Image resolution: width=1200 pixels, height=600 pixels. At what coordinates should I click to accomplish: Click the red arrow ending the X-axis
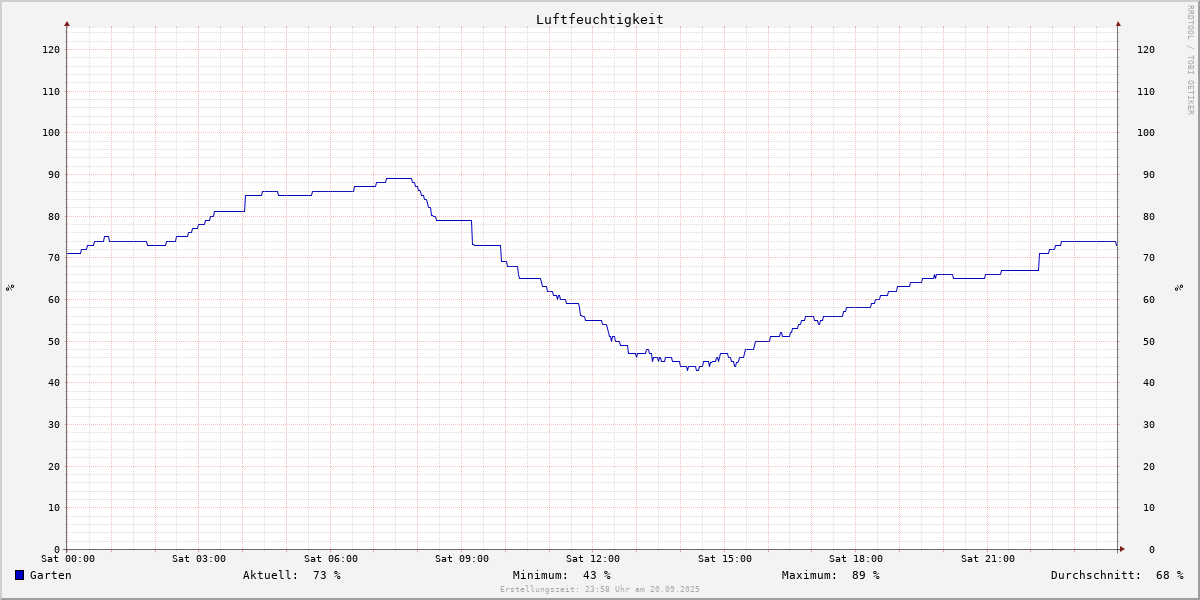click(1122, 549)
